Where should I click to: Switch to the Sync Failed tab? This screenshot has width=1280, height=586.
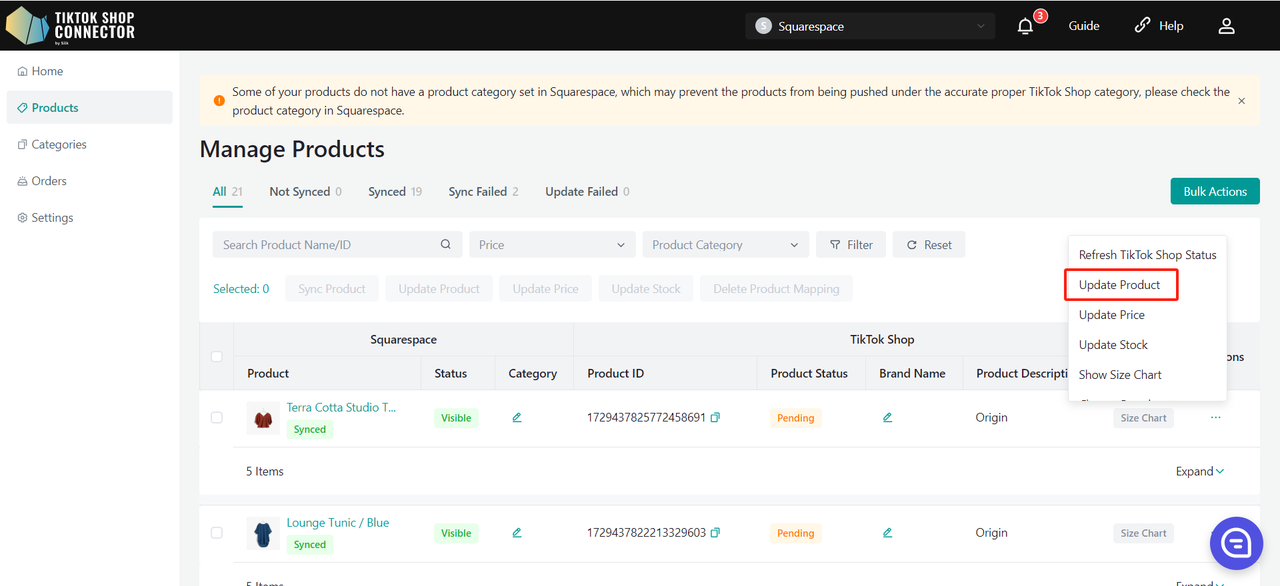tap(483, 191)
